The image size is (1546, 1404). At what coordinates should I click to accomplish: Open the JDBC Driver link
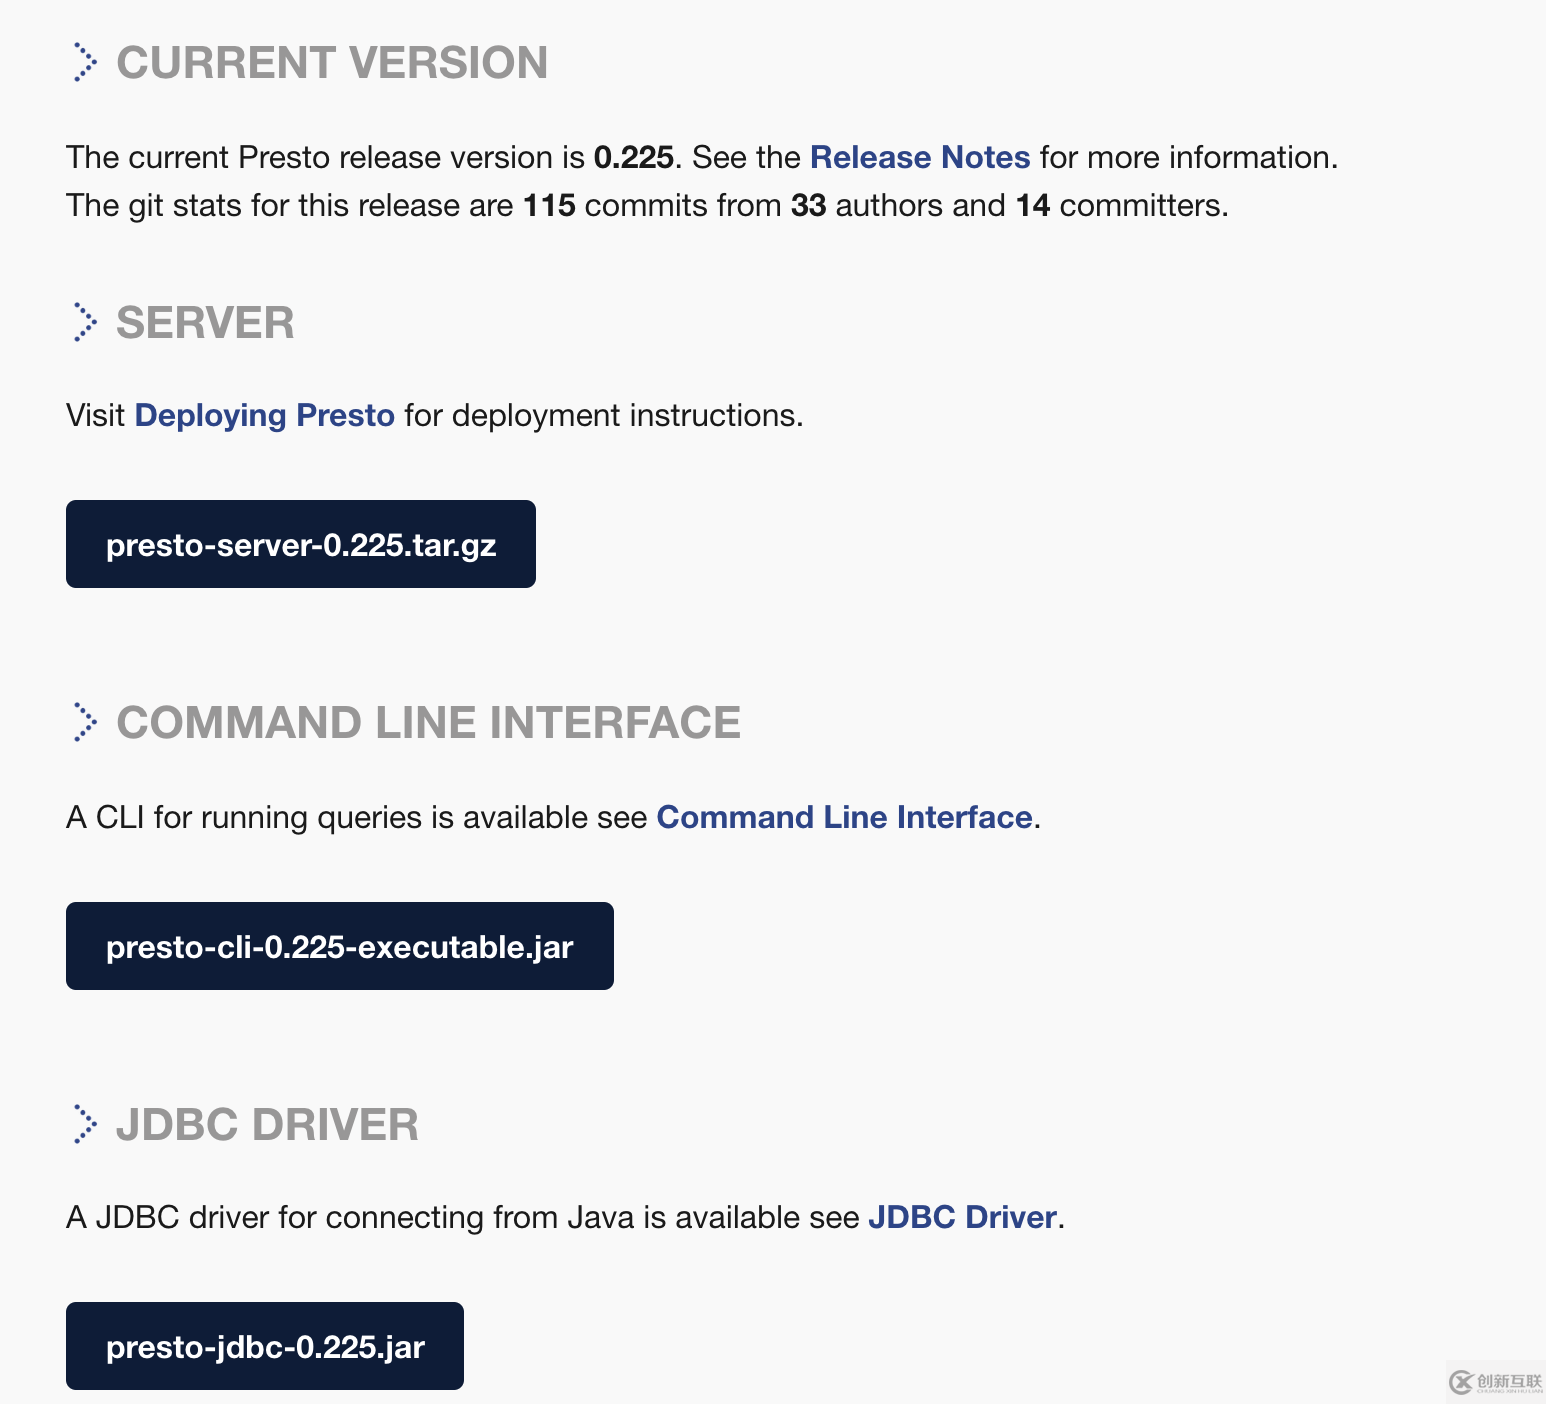point(963,1217)
